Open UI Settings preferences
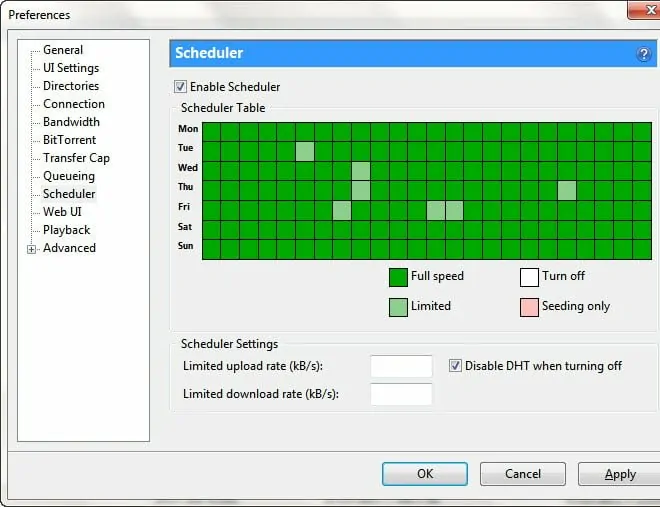 tap(71, 68)
